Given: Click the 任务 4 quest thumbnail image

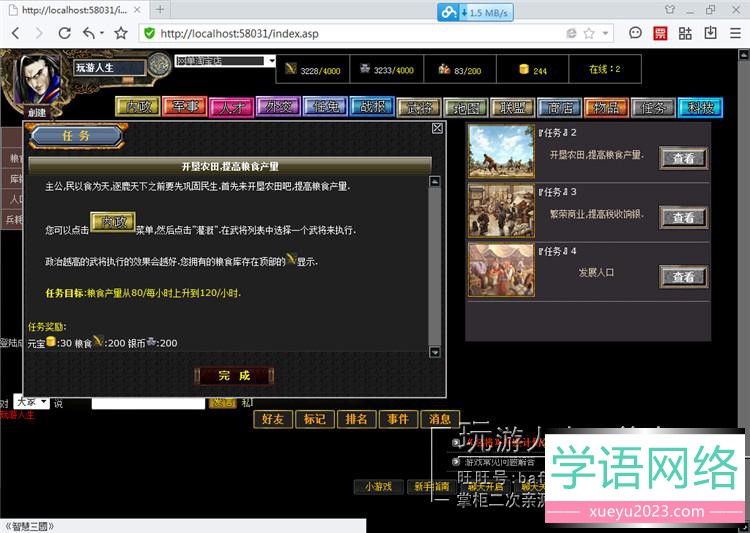Looking at the screenshot, I should point(501,270).
